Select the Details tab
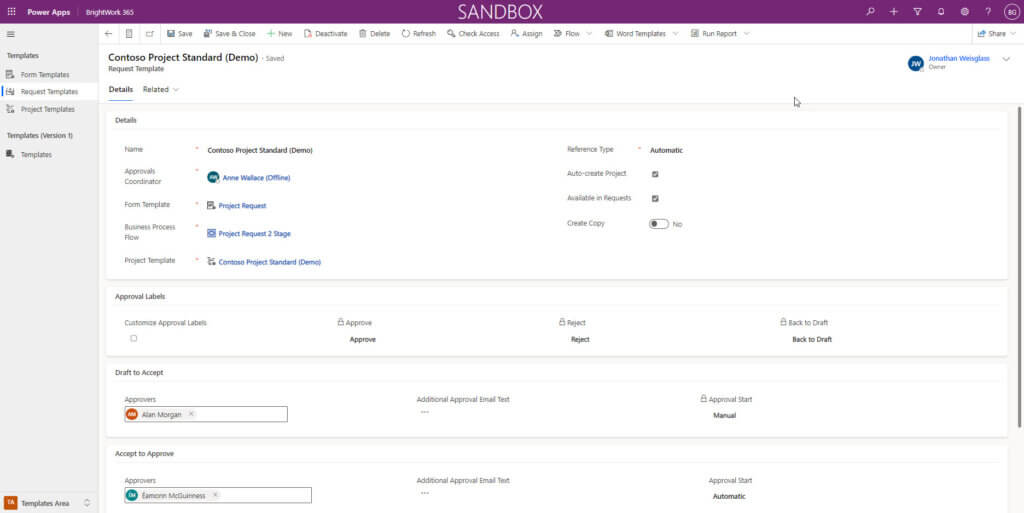 pos(121,89)
